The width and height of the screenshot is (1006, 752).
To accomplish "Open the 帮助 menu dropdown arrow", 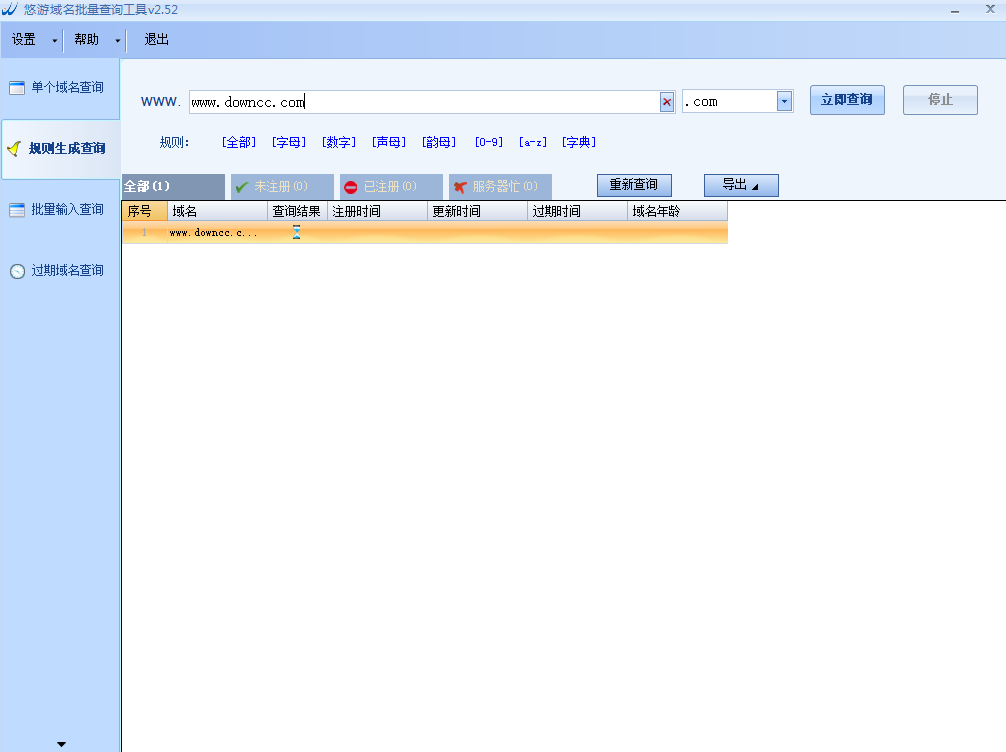I will coord(117,40).
